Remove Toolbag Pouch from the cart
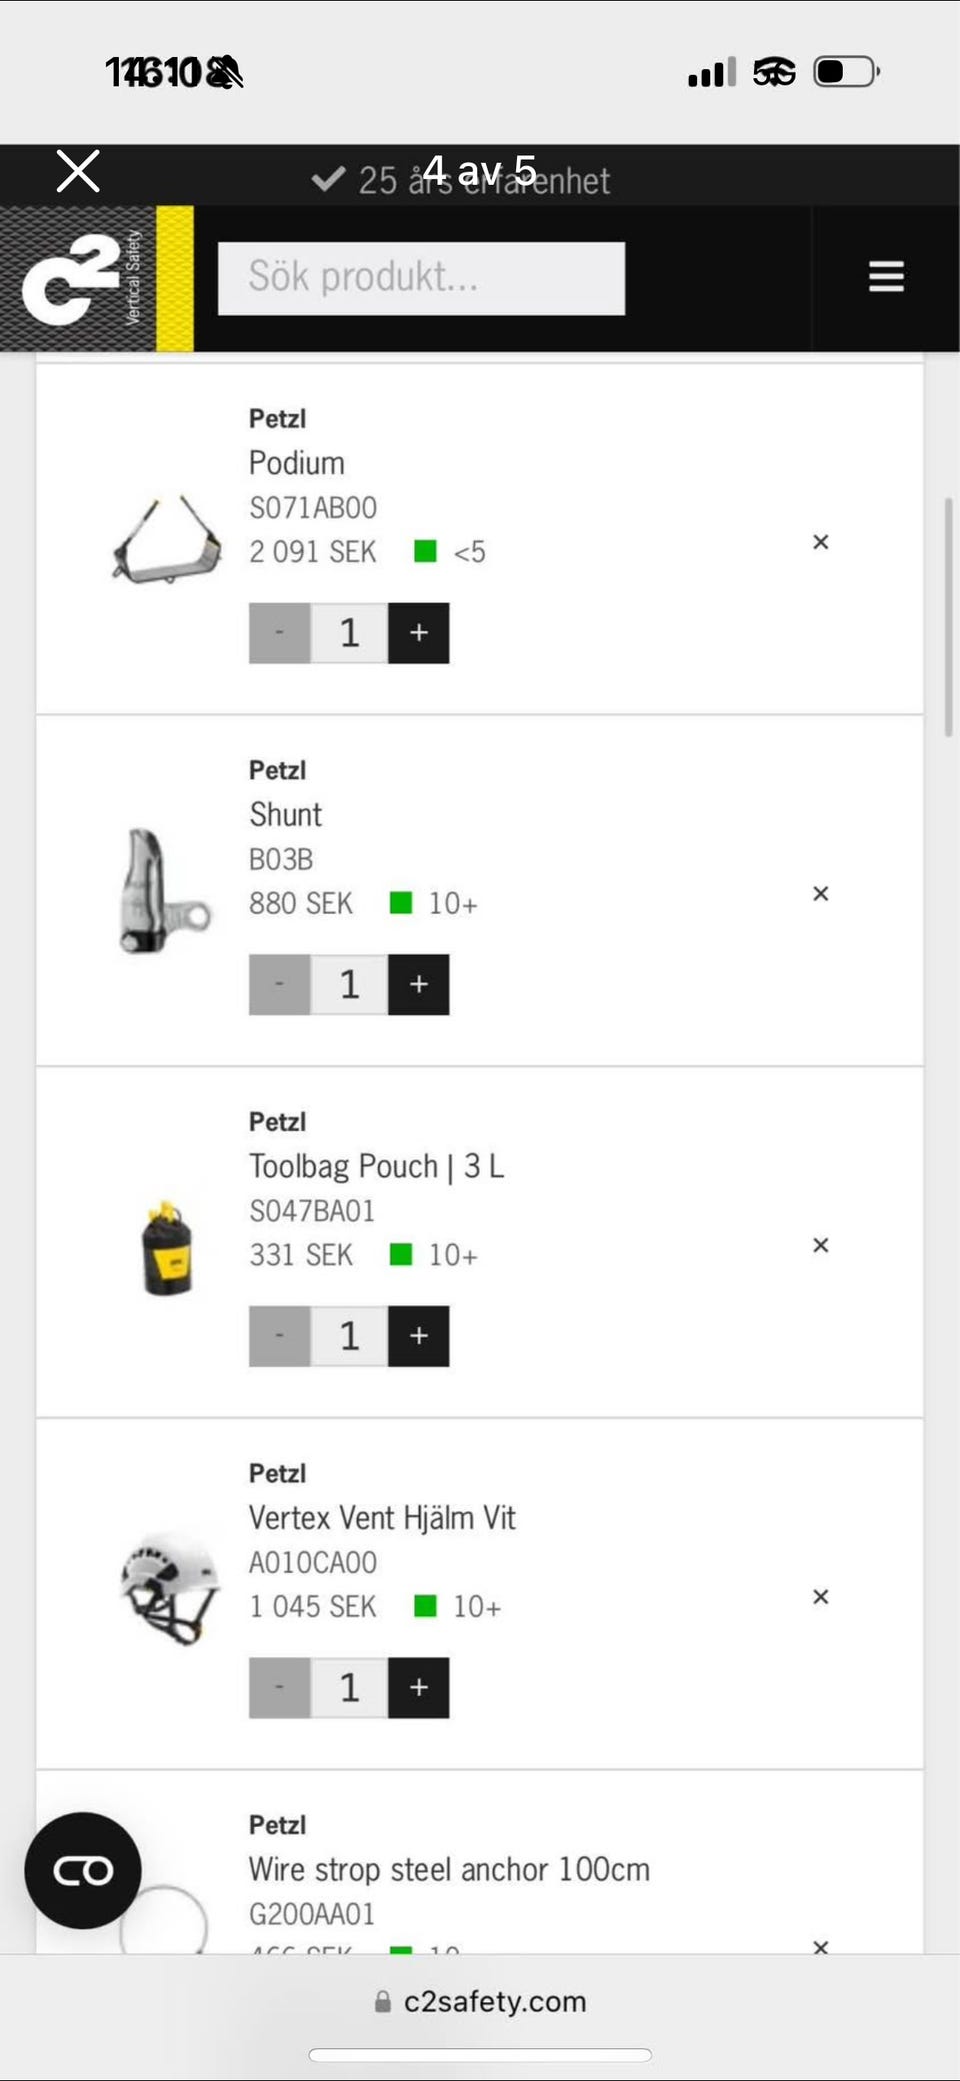 [820, 1245]
